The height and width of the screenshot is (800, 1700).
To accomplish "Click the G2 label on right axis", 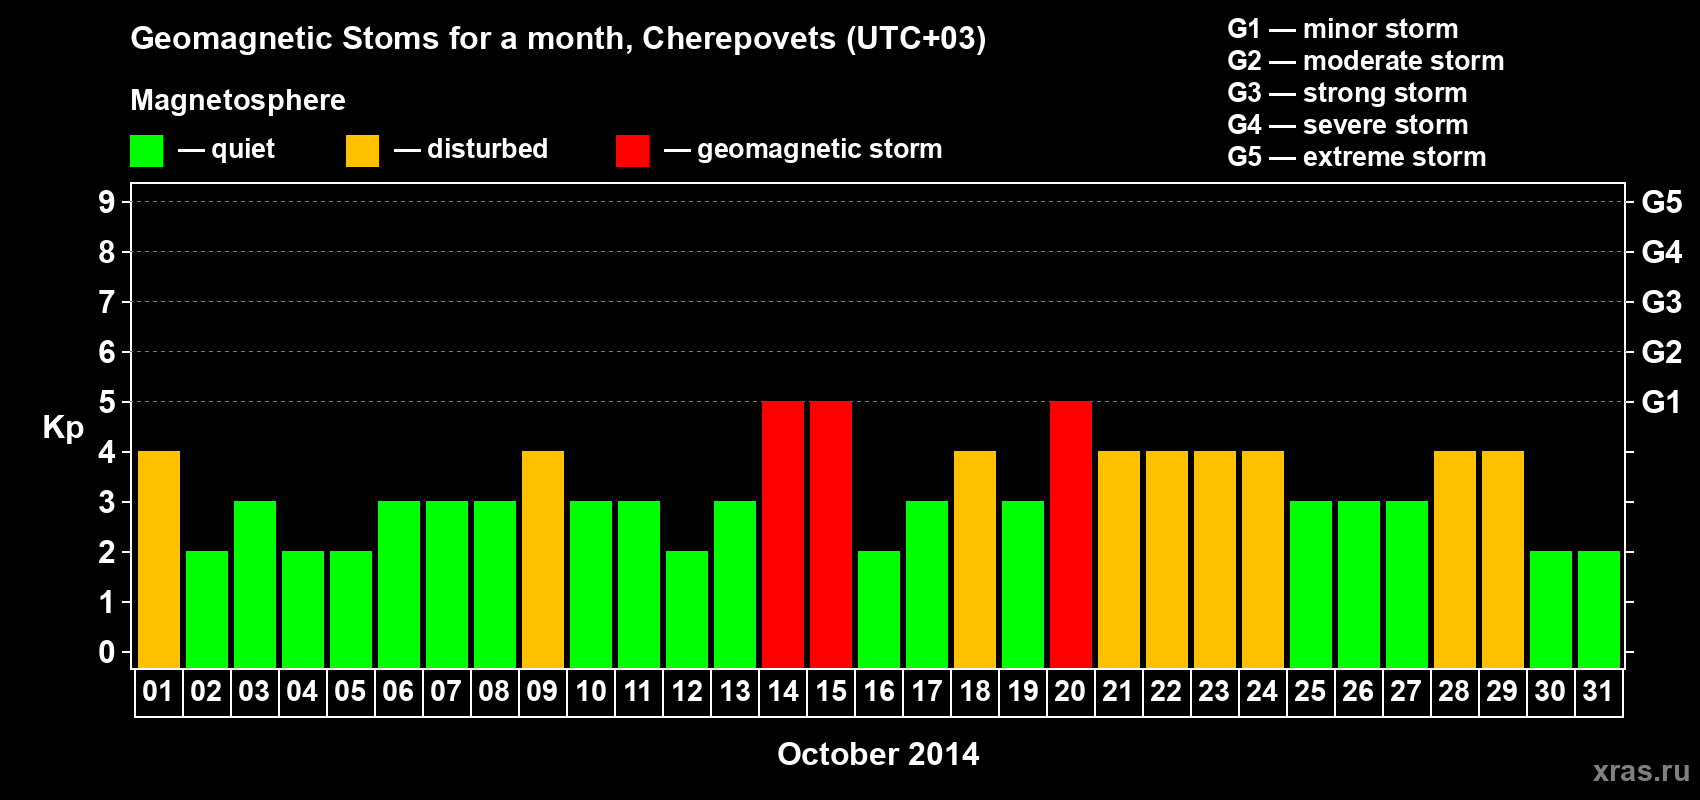I will (1661, 352).
